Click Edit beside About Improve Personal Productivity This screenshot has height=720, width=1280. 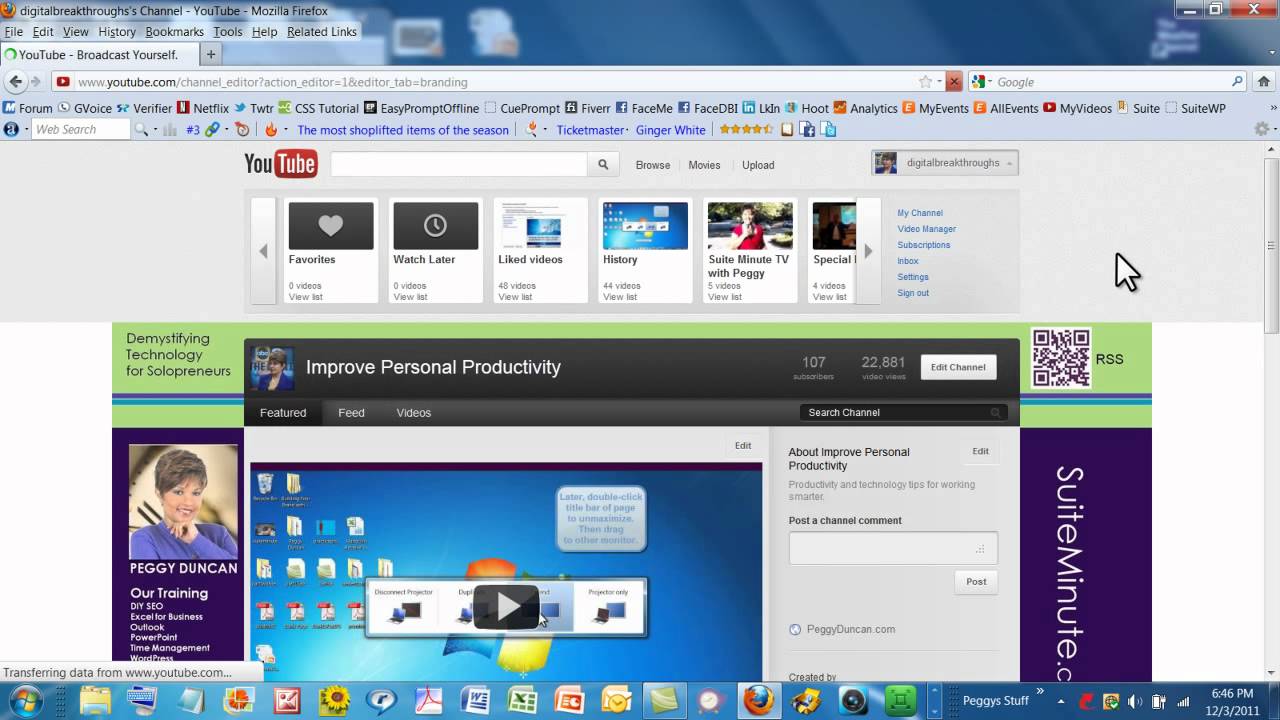pyautogui.click(x=980, y=452)
